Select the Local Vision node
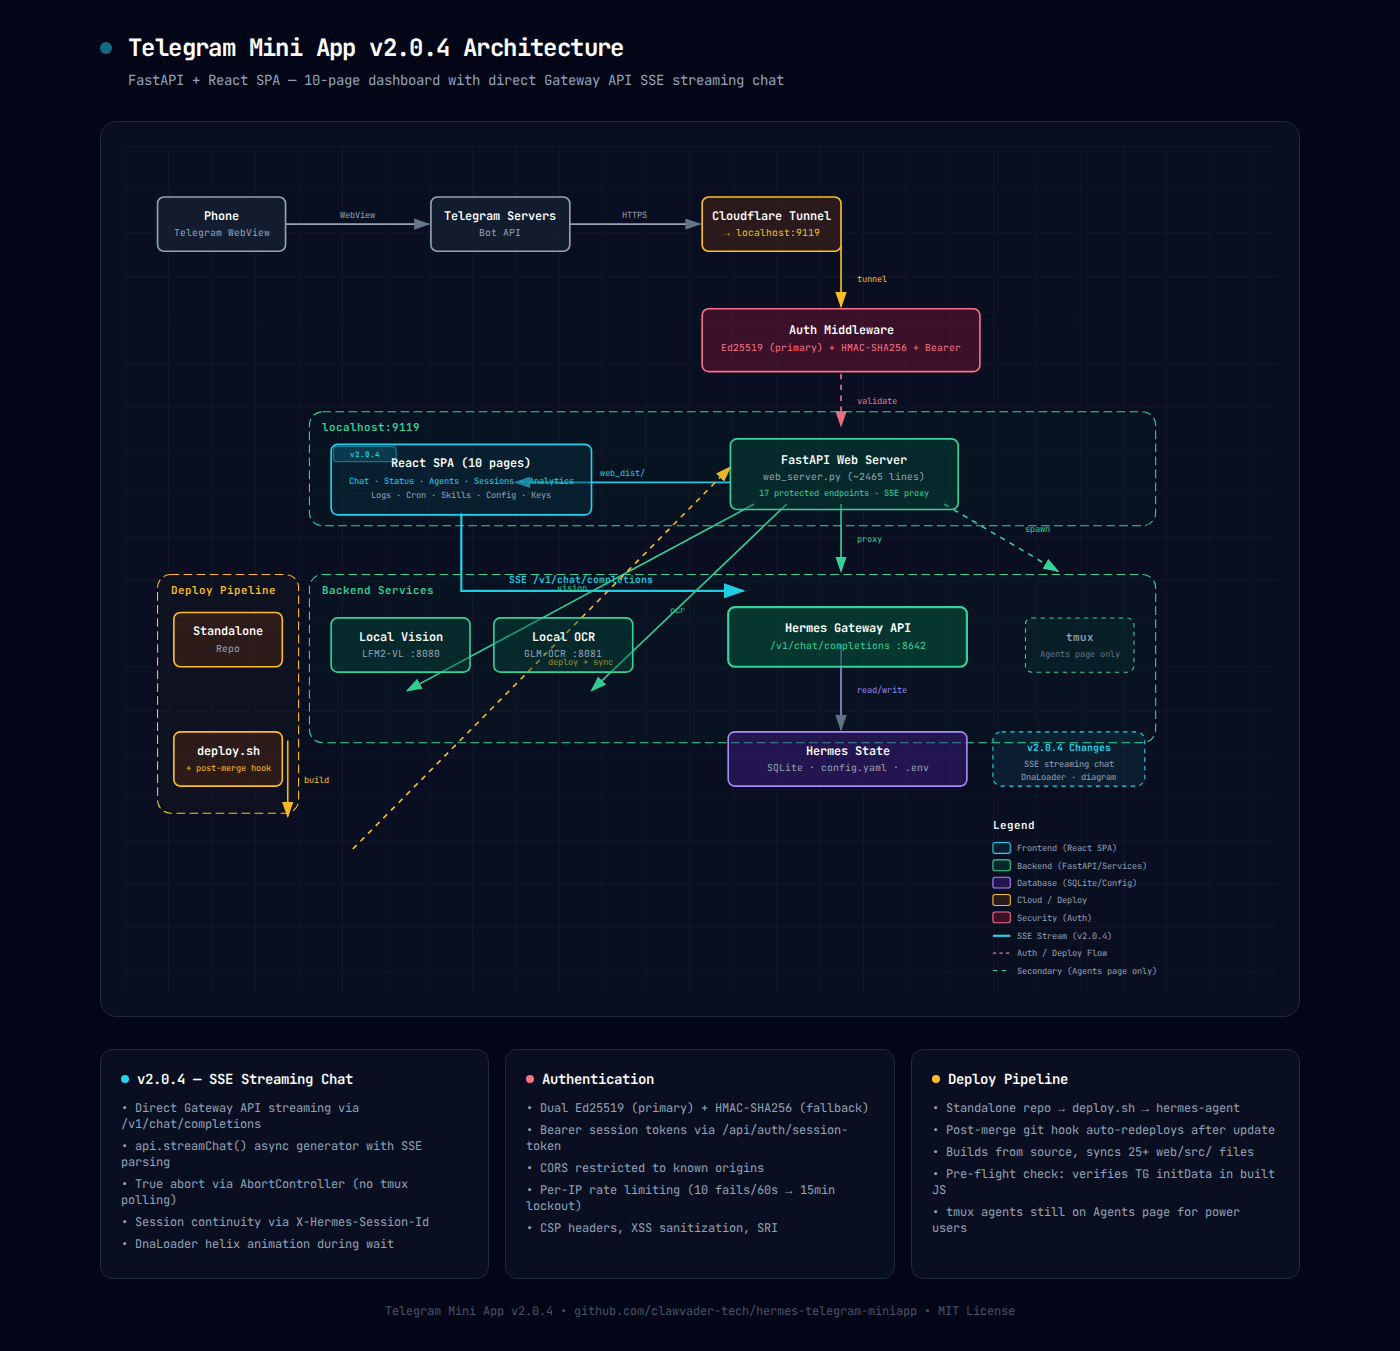 (x=400, y=645)
